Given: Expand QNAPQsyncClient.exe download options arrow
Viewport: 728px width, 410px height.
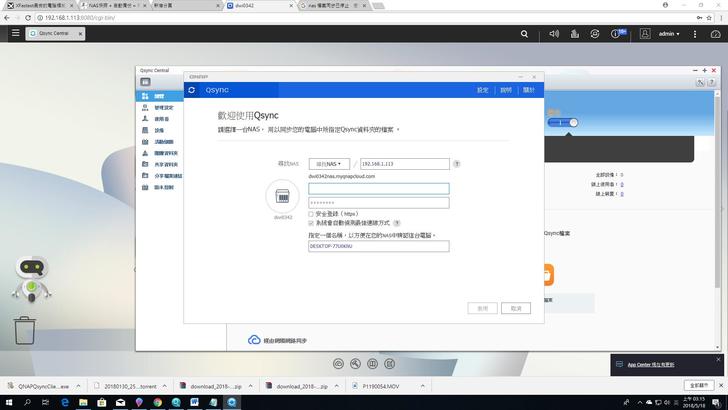Looking at the screenshot, I should click(x=80, y=385).
